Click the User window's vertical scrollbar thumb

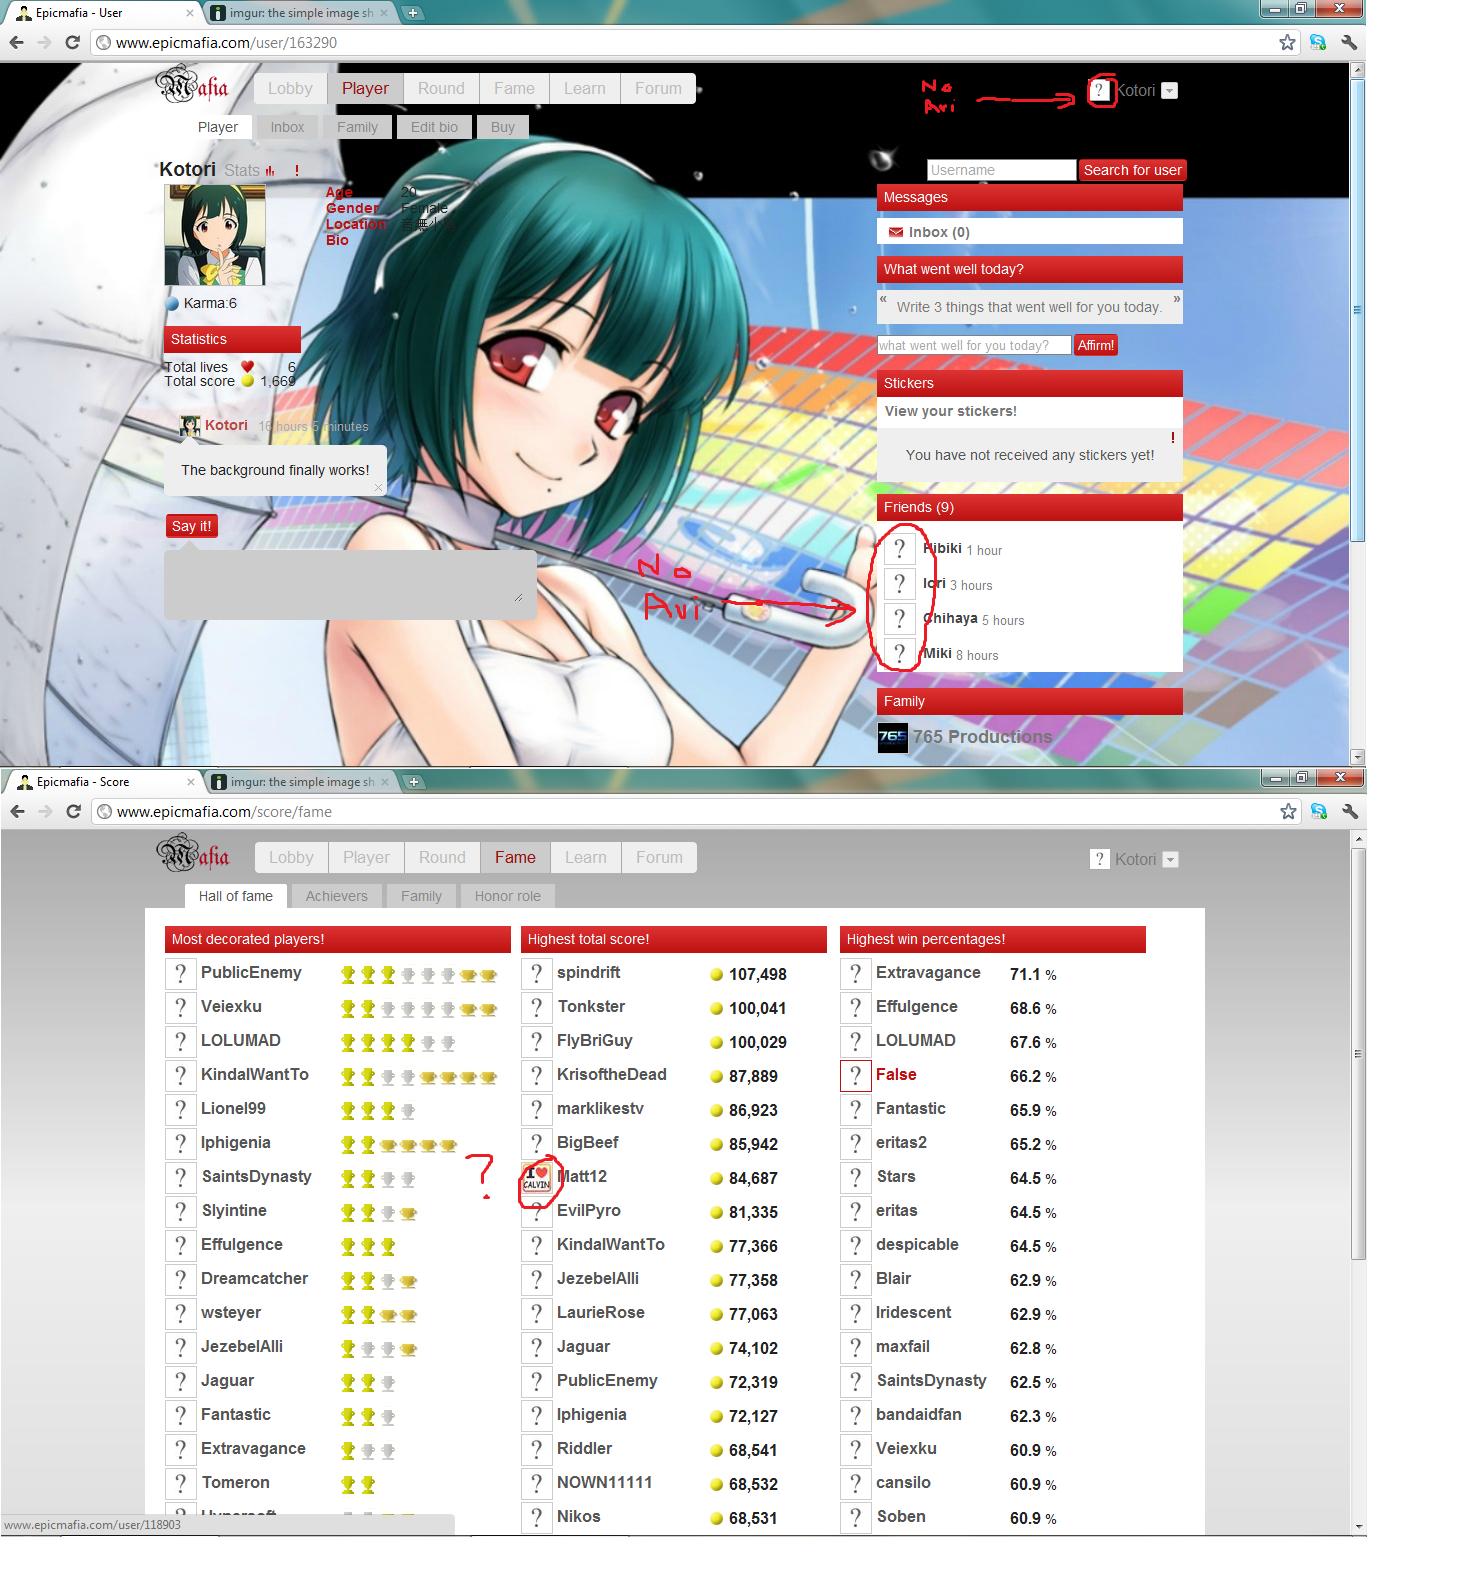click(x=1357, y=310)
